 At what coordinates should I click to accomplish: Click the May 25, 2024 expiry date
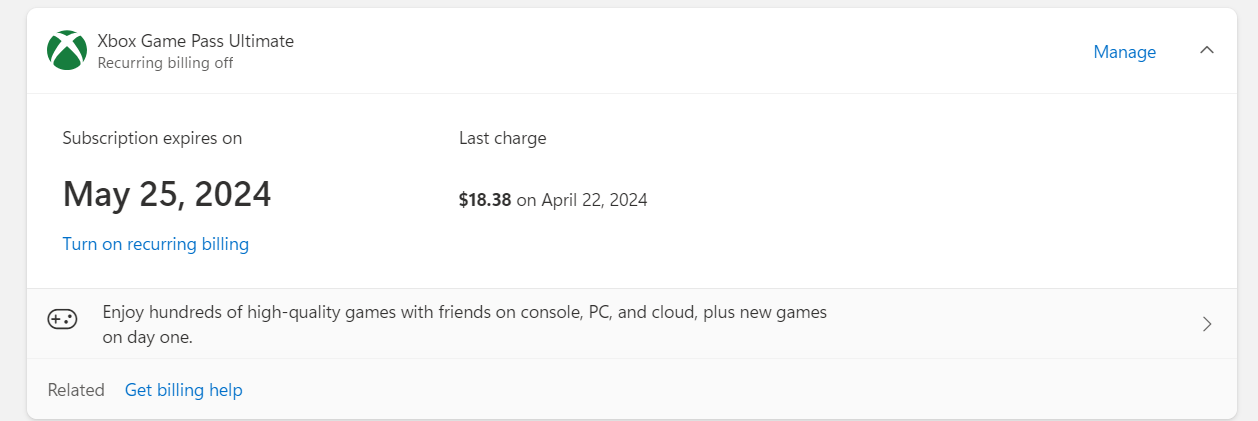click(167, 194)
